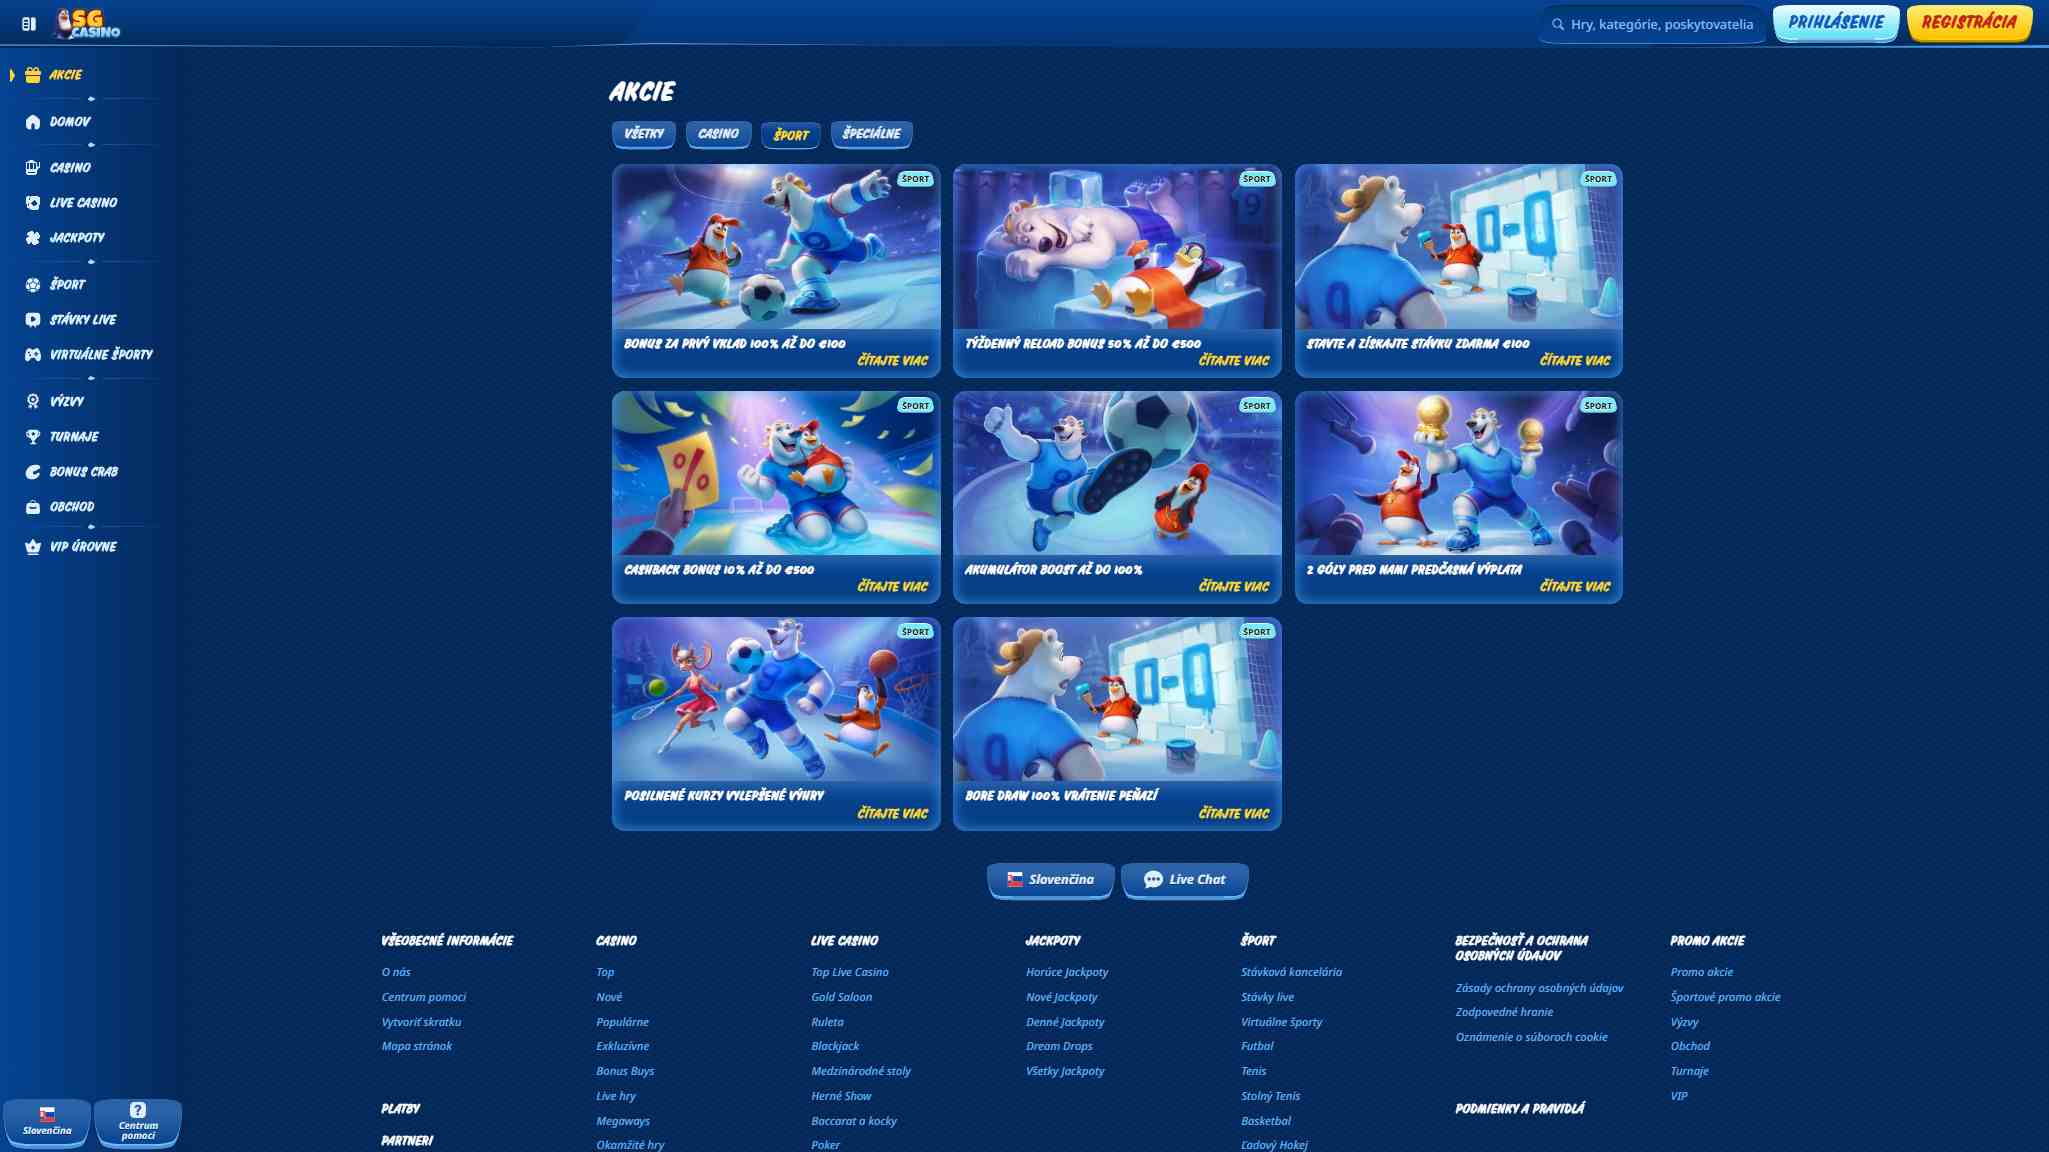The image size is (2049, 1152).
Task: Select the Výzvy sidebar icon
Action: (33, 400)
